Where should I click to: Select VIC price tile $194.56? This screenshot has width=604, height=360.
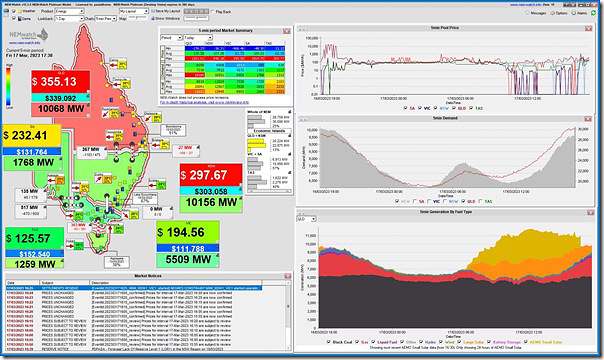click(188, 232)
